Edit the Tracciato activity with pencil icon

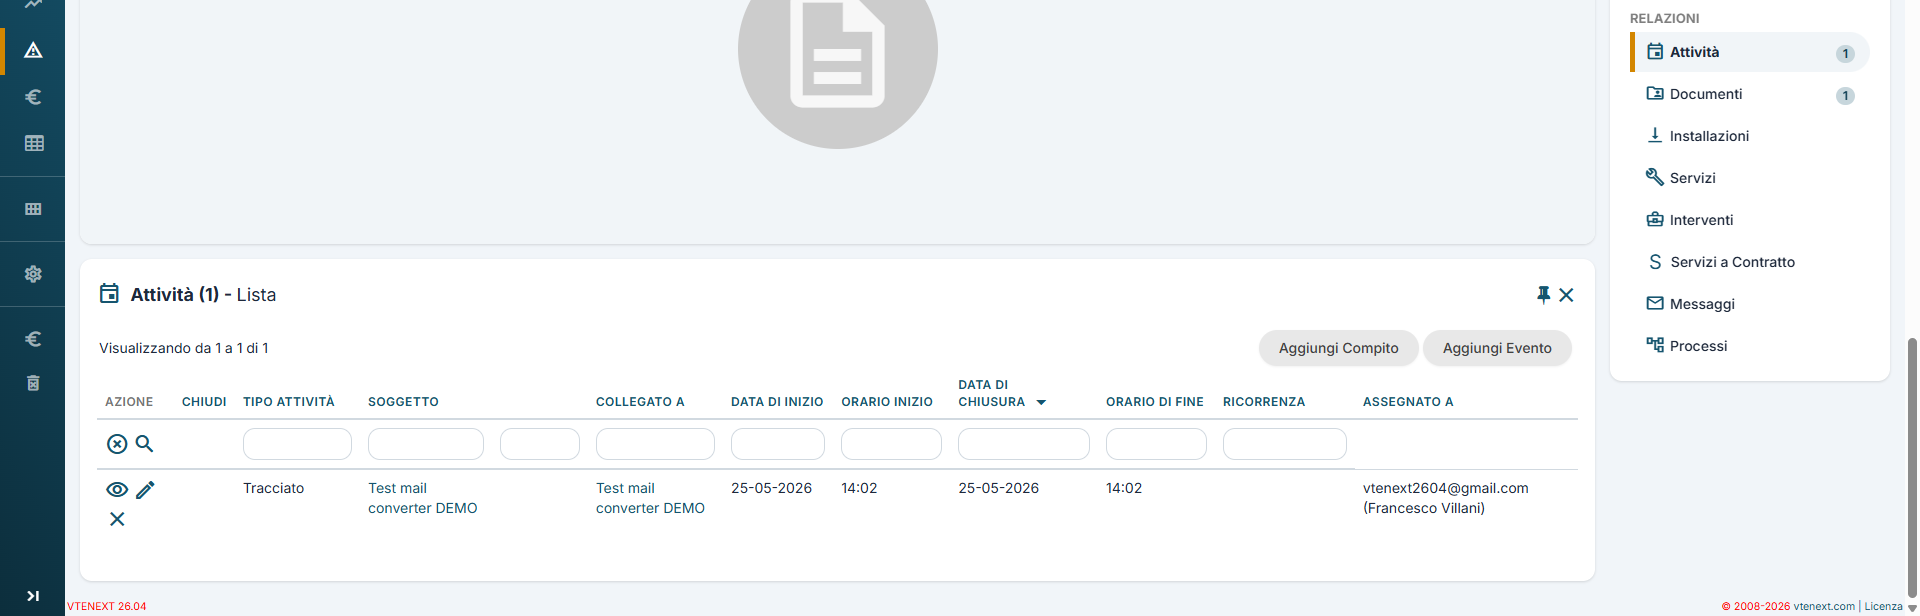click(145, 490)
